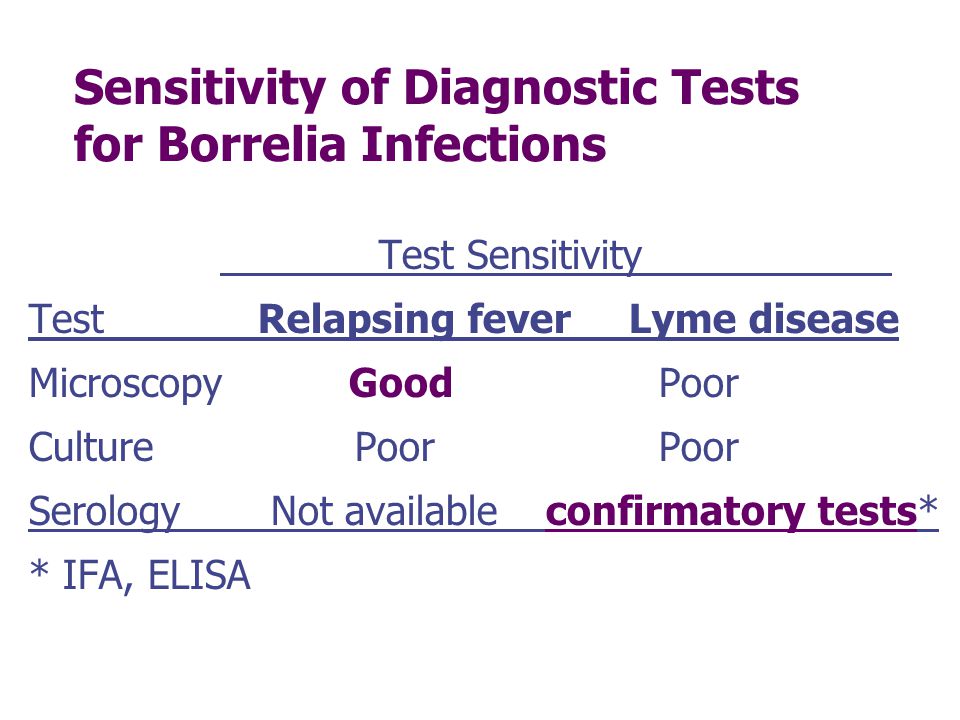Viewport: 960px width, 720px height.
Task: Click the slide title 'Sensitivity of Diagnostic Tests'
Action: pos(436,89)
